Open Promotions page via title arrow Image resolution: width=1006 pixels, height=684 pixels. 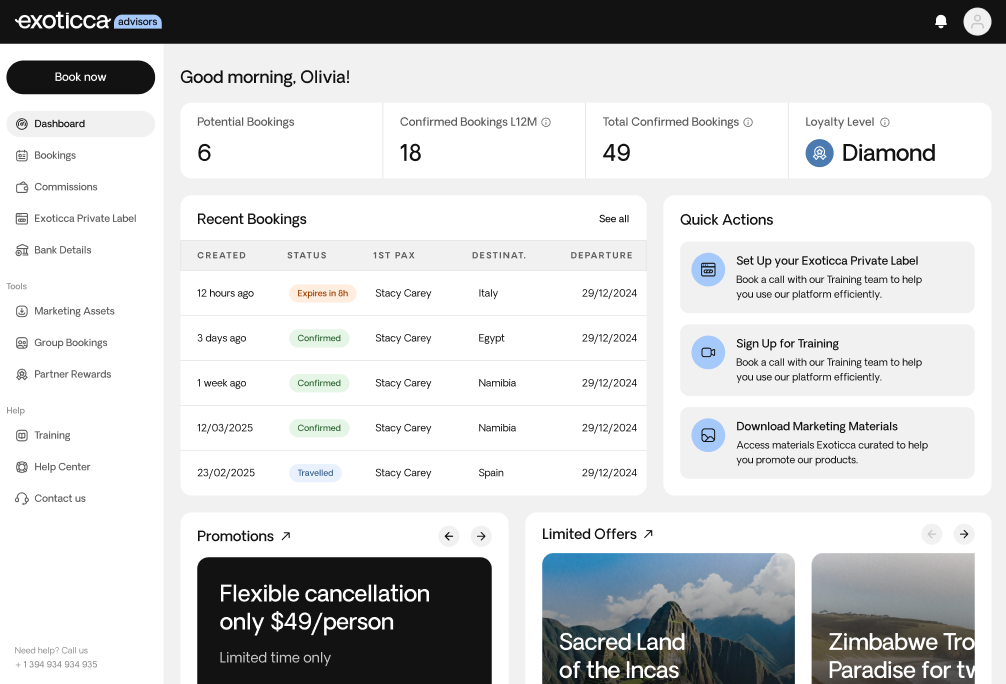[286, 536]
